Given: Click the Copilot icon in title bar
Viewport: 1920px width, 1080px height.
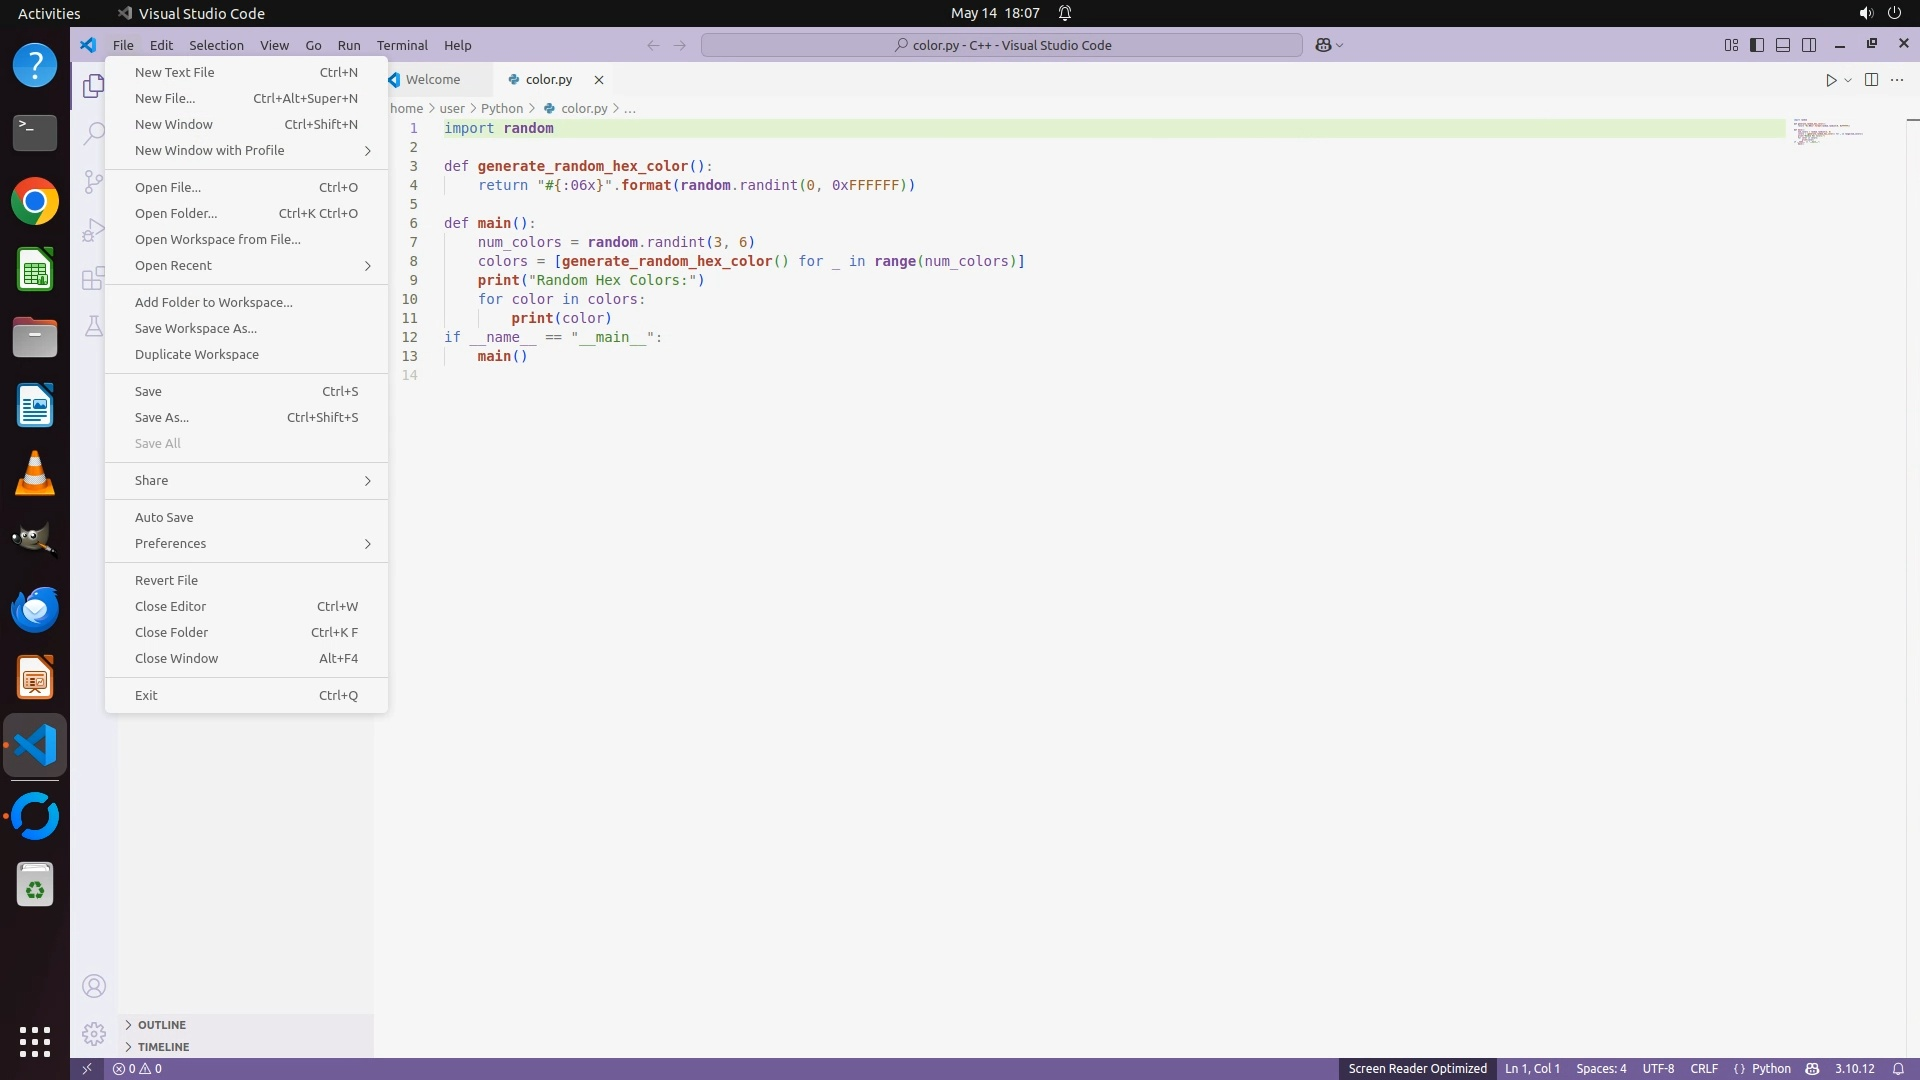Looking at the screenshot, I should pos(1323,45).
